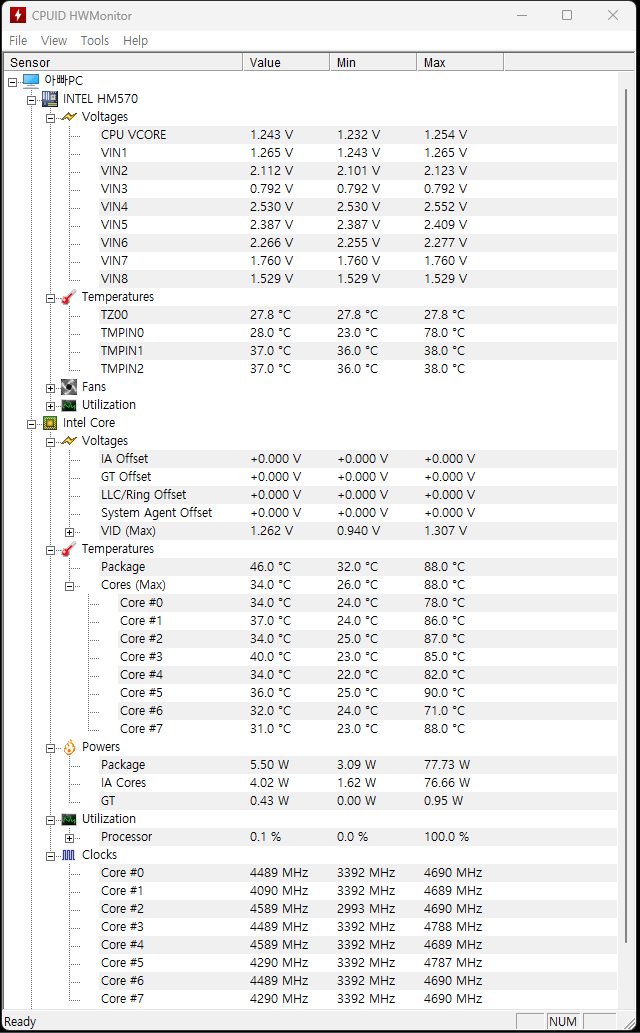The height and width of the screenshot is (1033, 640).
Task: Click the 100.0 % max processor utilization
Action: coord(446,837)
